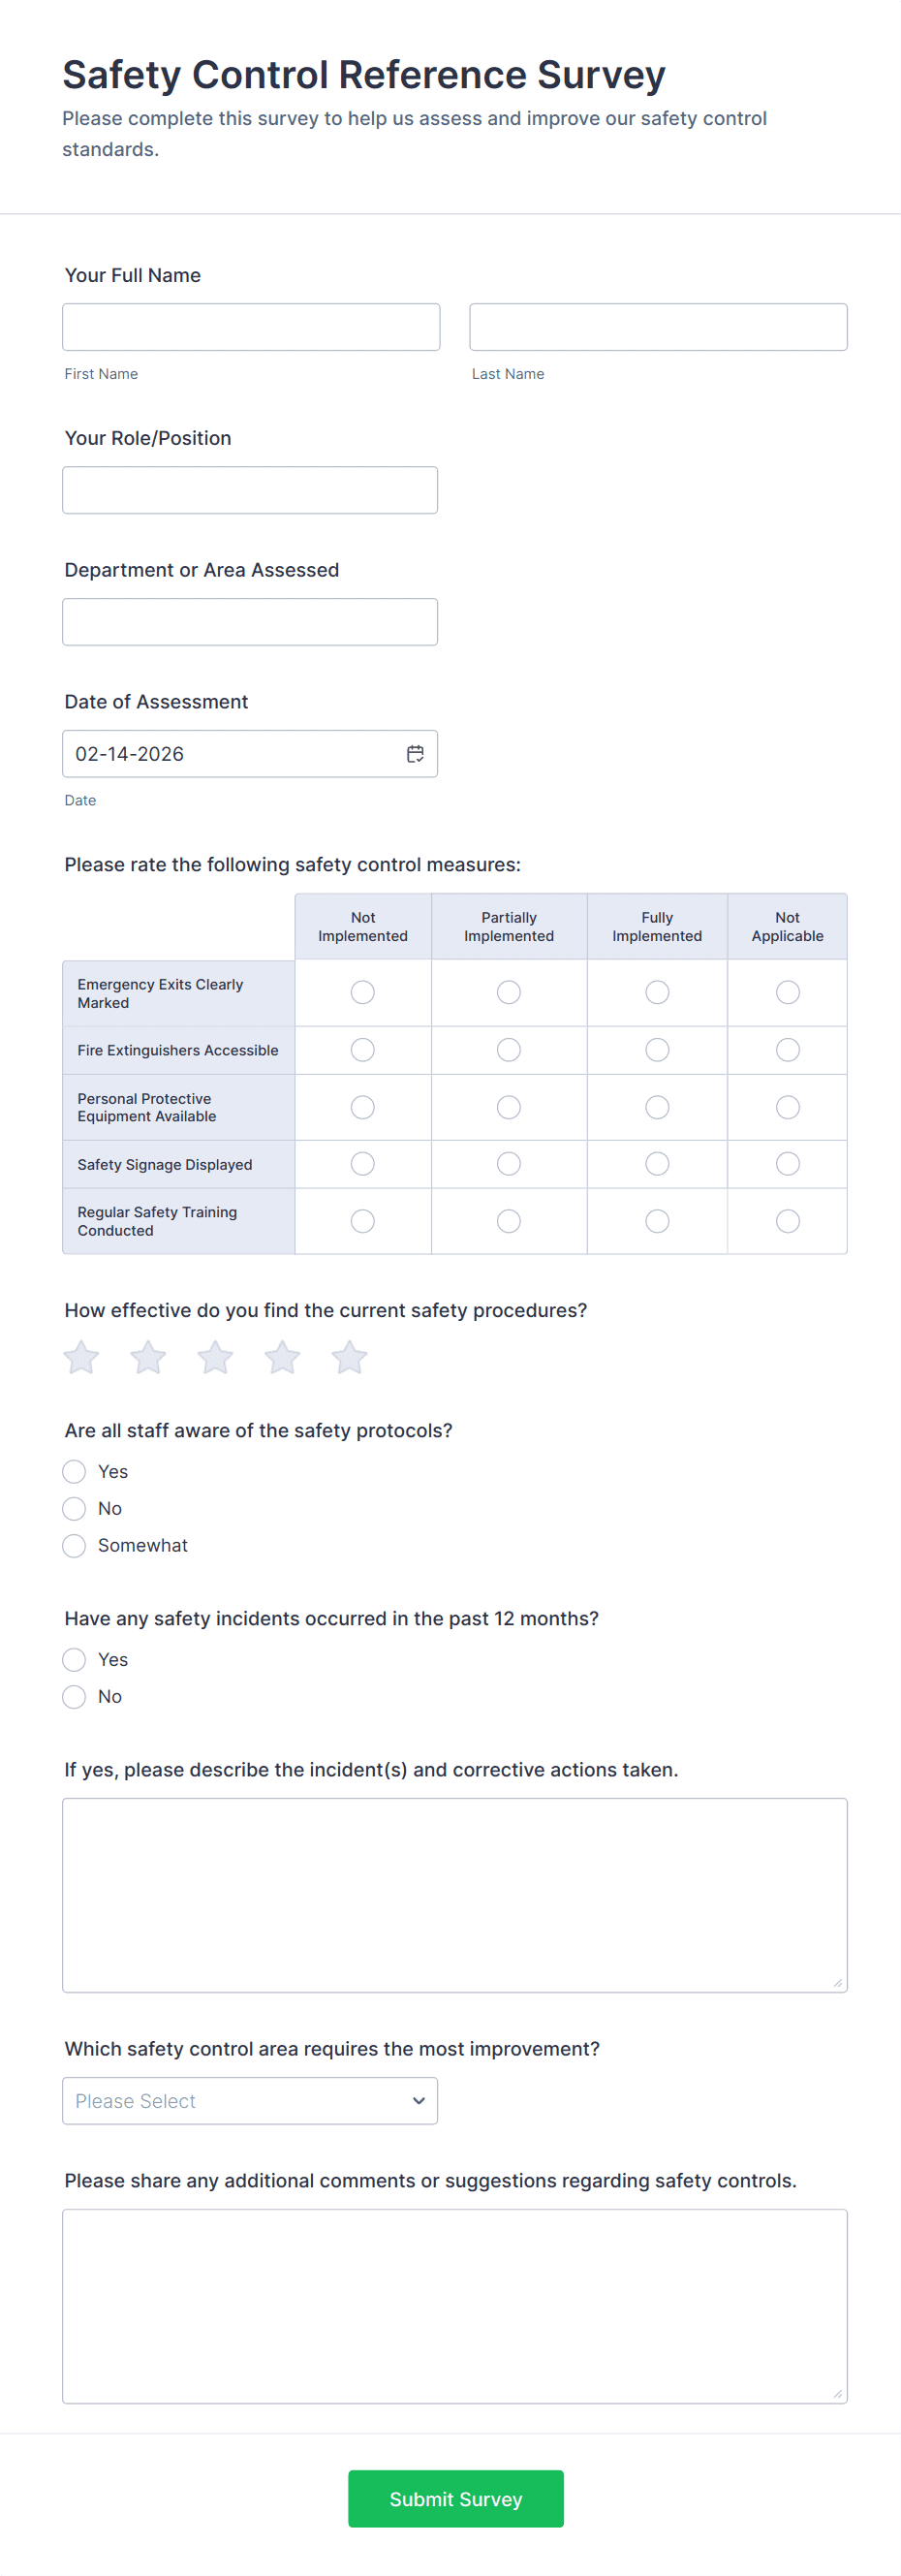Focus the First Name input field
This screenshot has width=901, height=2576.
click(x=251, y=327)
